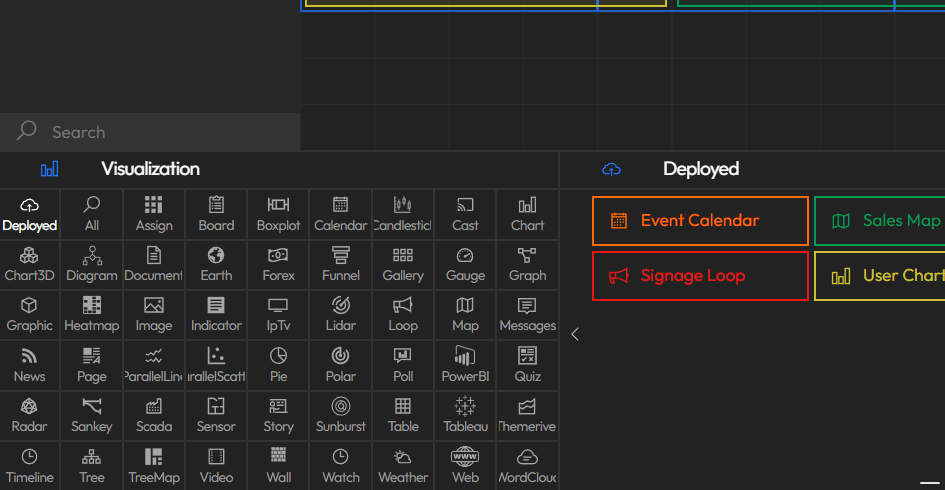This screenshot has width=945, height=490.
Task: Open the Video visualization
Action: click(216, 466)
